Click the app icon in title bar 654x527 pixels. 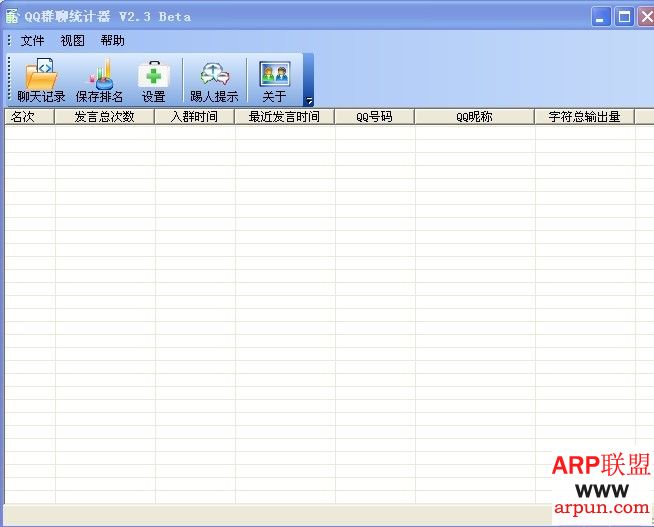pos(12,16)
